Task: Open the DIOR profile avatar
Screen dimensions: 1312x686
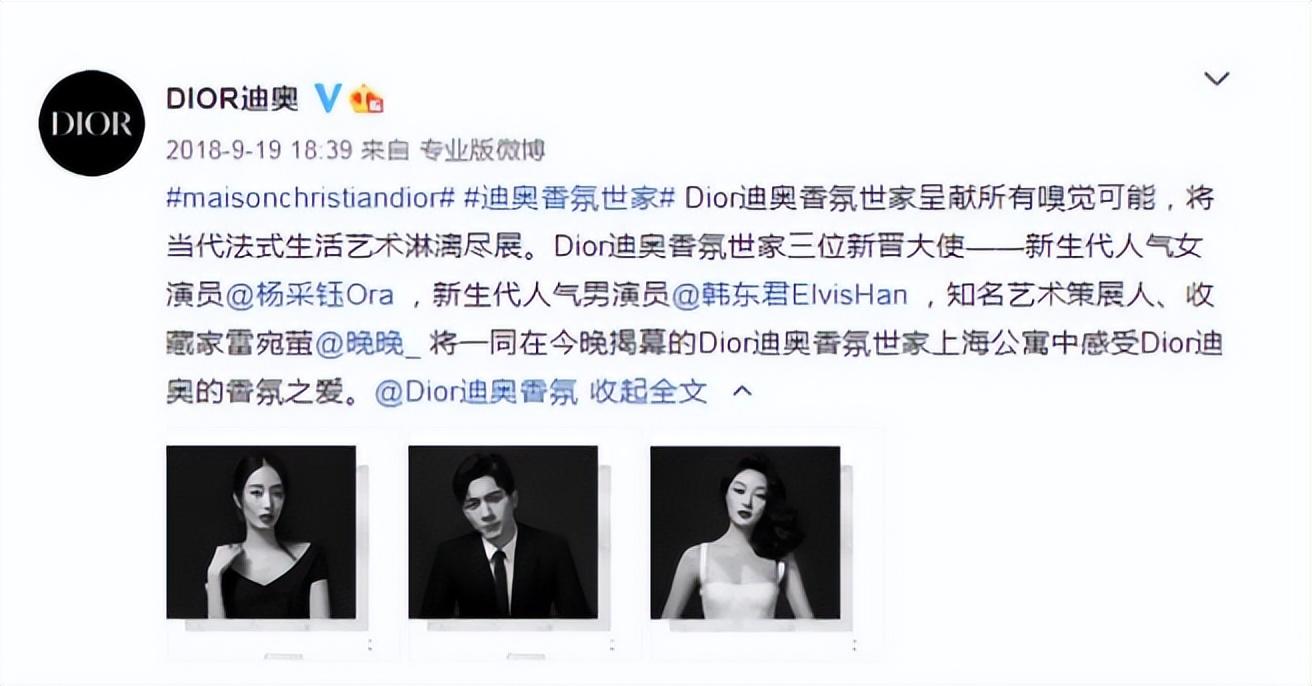Action: (x=91, y=123)
